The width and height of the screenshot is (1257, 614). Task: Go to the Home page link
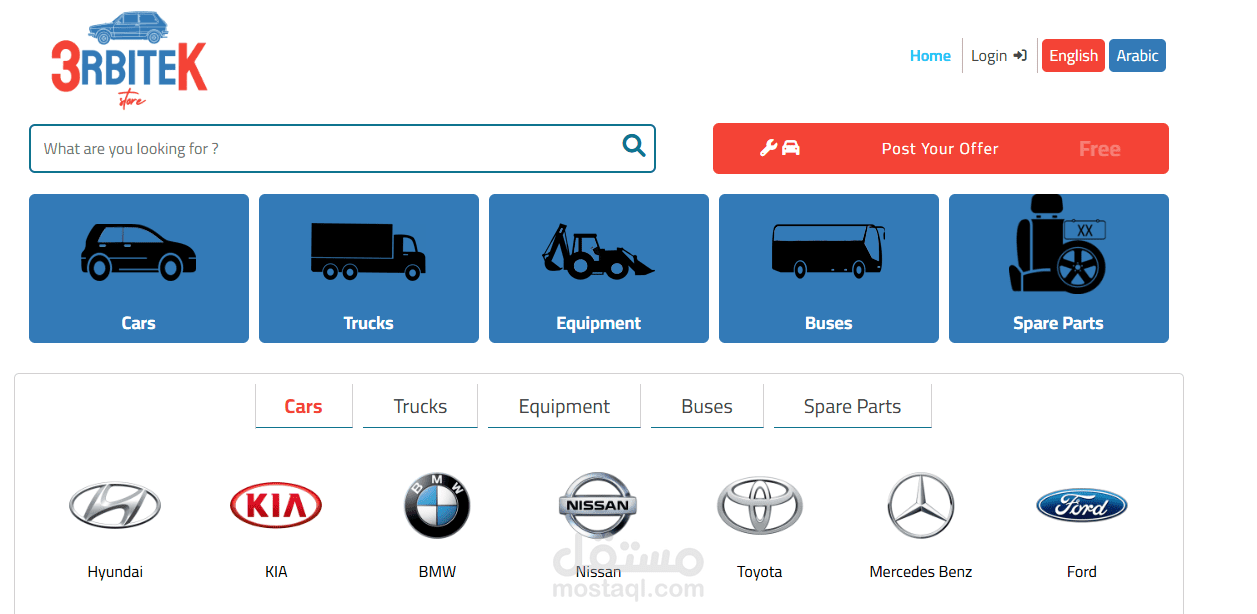[930, 56]
